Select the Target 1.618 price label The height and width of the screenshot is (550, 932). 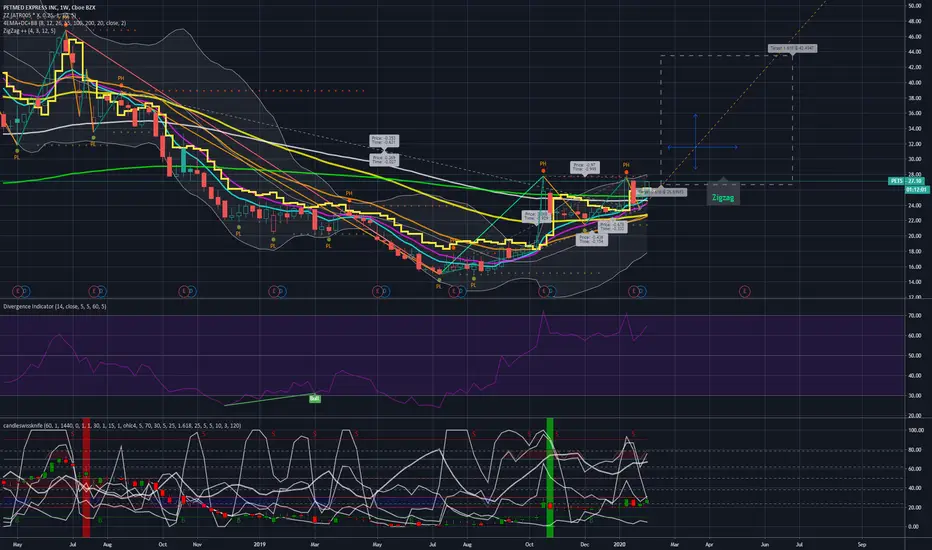[x=792, y=48]
